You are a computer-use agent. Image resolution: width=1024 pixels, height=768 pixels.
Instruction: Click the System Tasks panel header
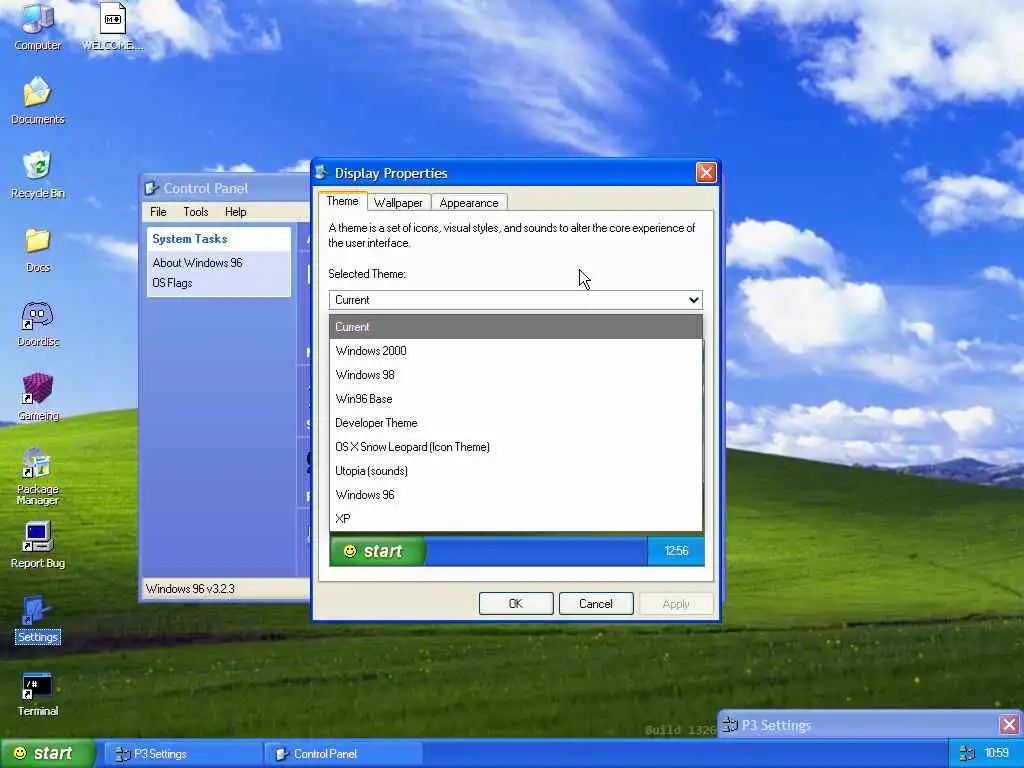(219, 239)
